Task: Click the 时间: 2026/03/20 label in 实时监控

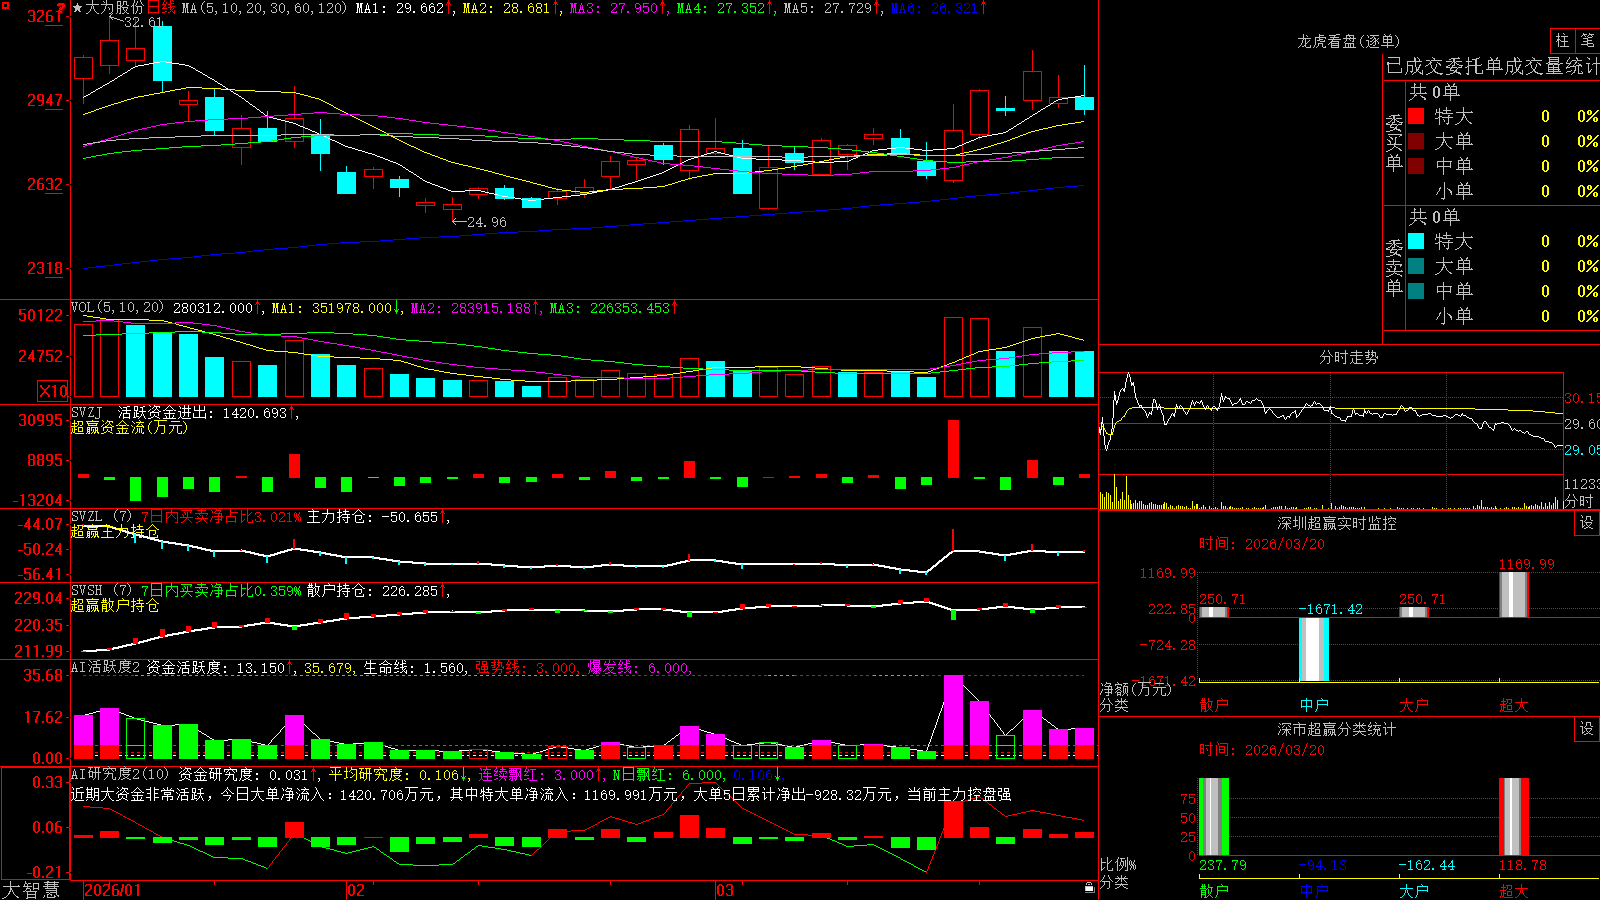Action: tap(1262, 544)
